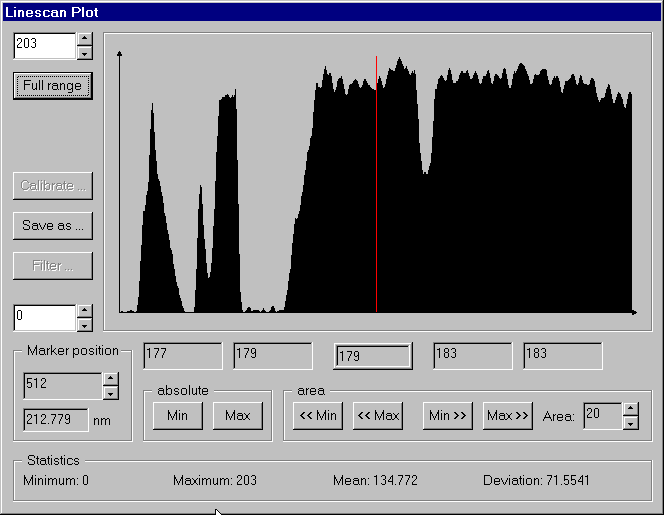Increase the Area value spinner
The height and width of the screenshot is (515, 664).
coord(630,409)
